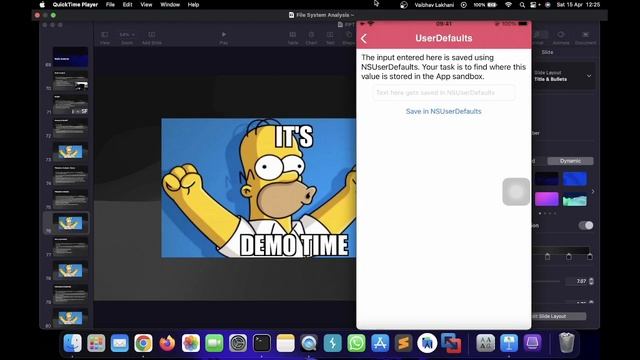Open the Window menu
640x360 pixels.
[170, 5]
